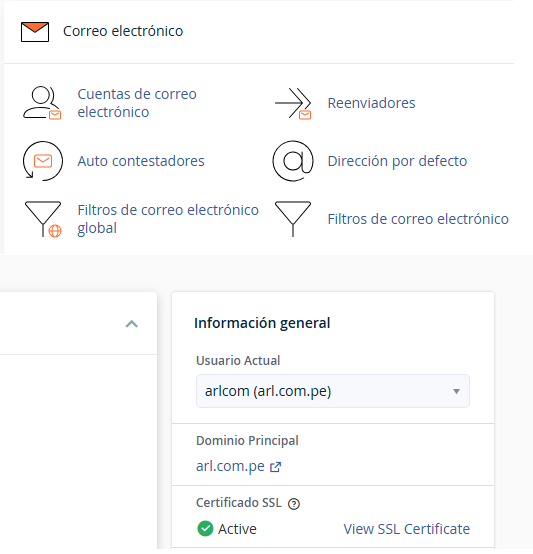Click the plain funnel icon for Filtros de correo electrónico
533x554 pixels.
tap(293, 219)
